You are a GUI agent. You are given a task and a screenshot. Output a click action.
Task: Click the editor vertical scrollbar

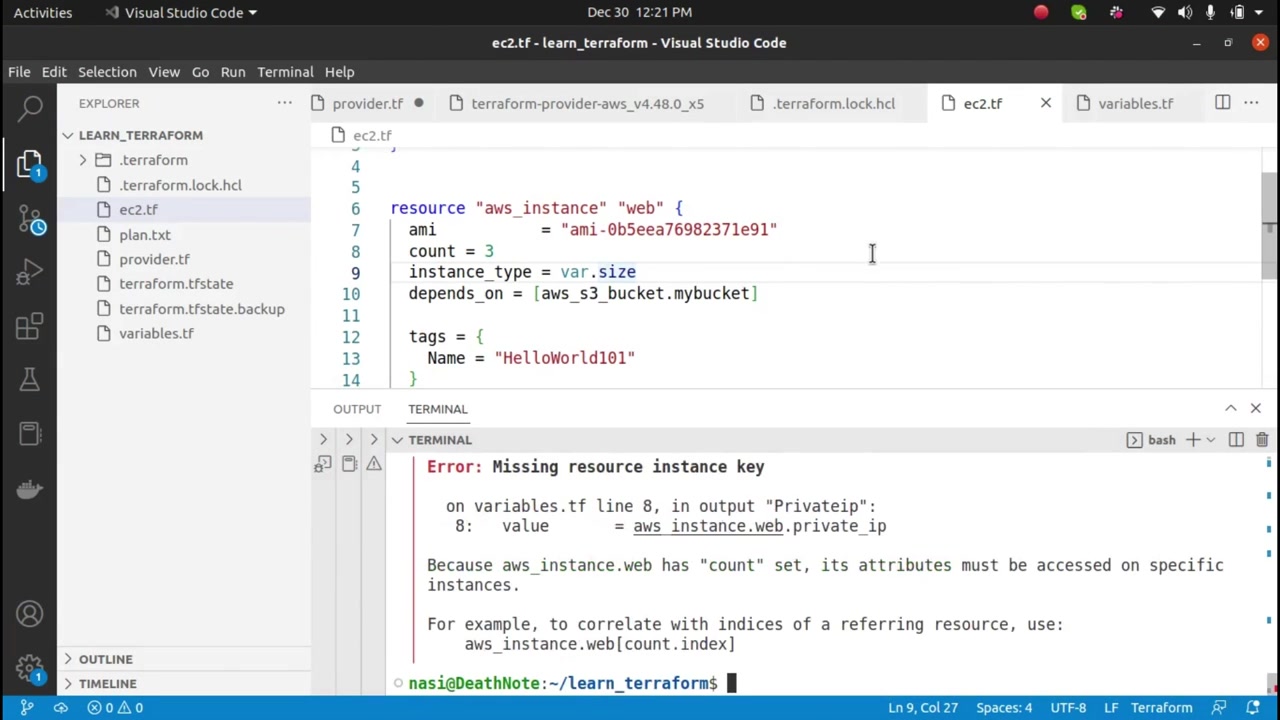coord(1269,225)
